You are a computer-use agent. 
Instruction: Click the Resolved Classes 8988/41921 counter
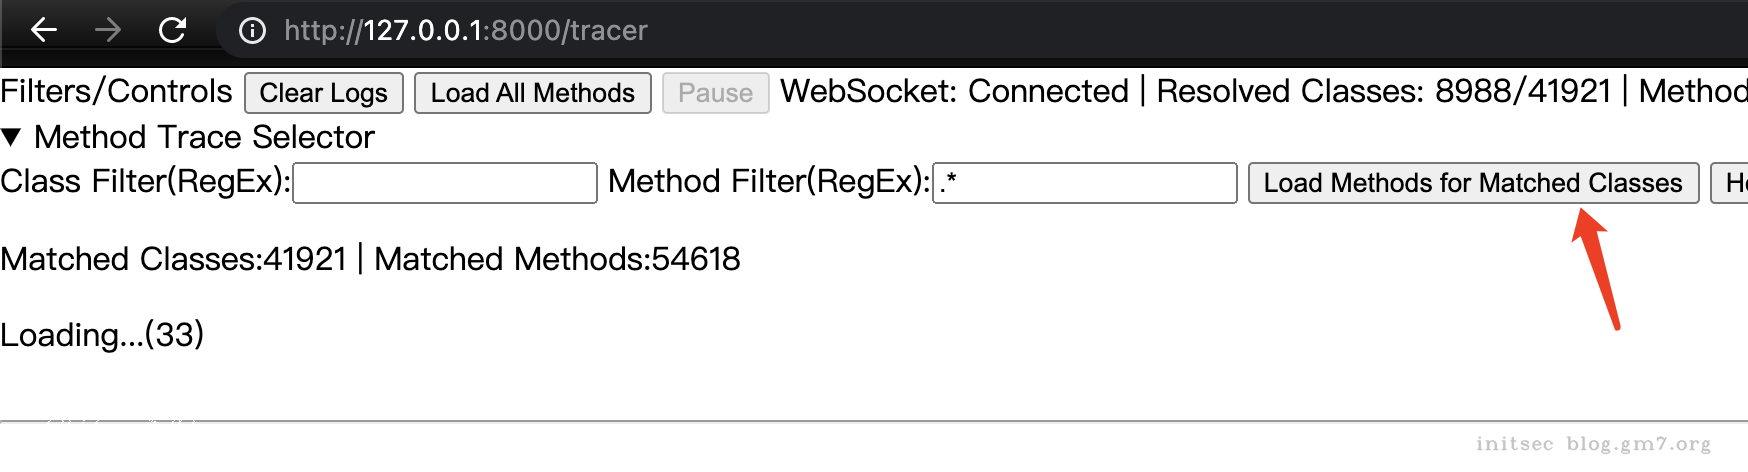1383,92
